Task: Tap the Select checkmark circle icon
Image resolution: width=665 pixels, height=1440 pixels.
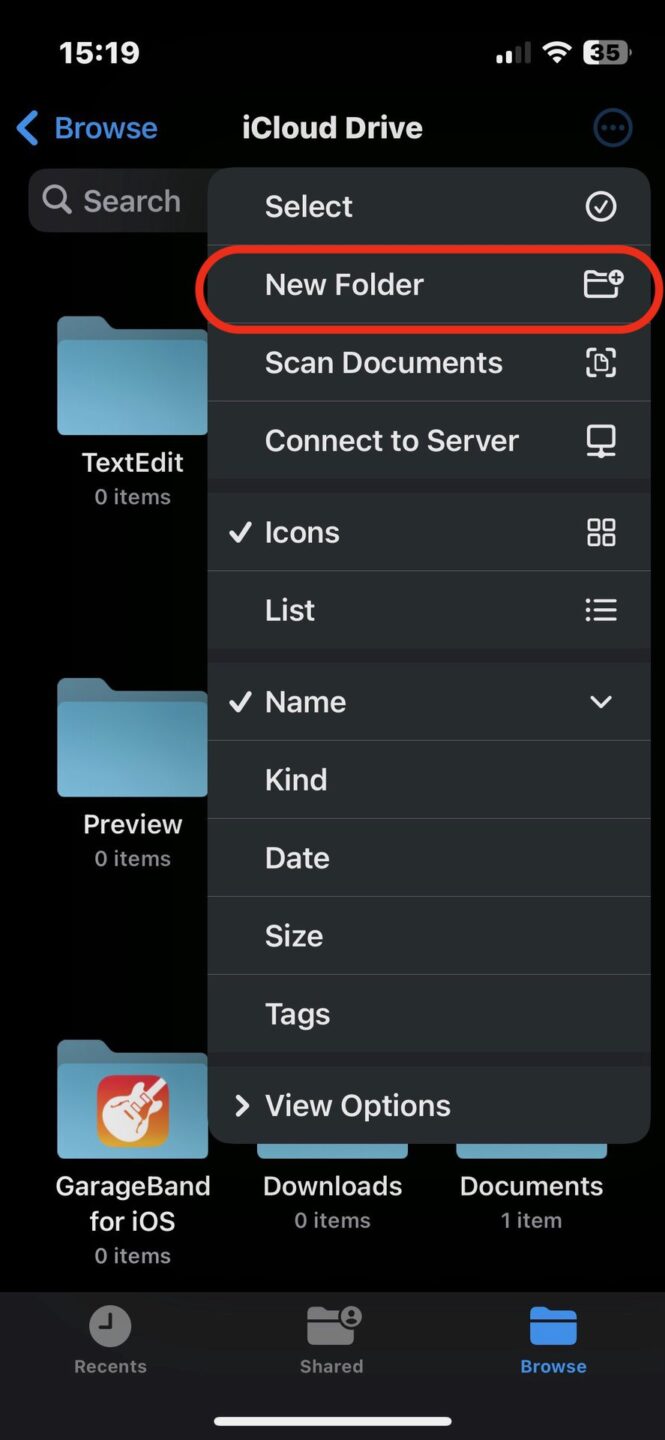Action: 600,207
